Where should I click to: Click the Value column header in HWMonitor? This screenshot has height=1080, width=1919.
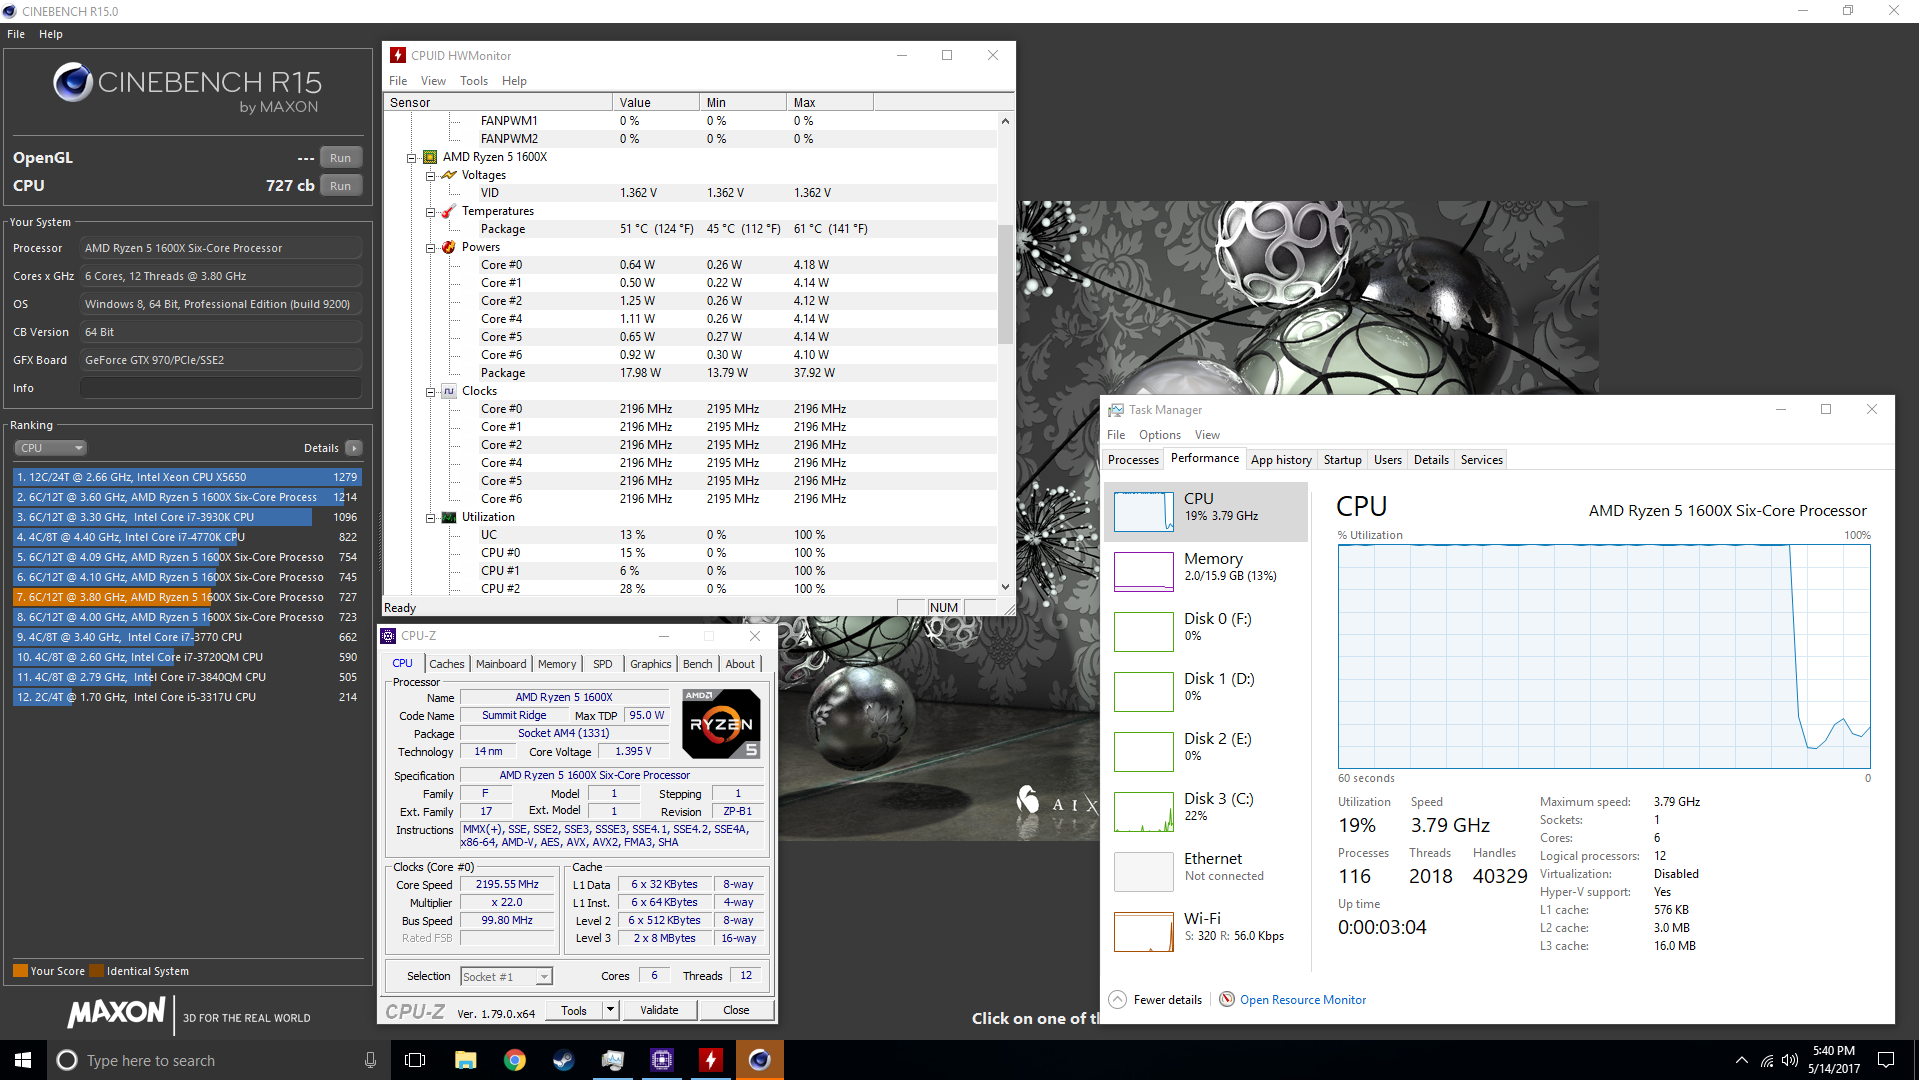click(x=655, y=102)
